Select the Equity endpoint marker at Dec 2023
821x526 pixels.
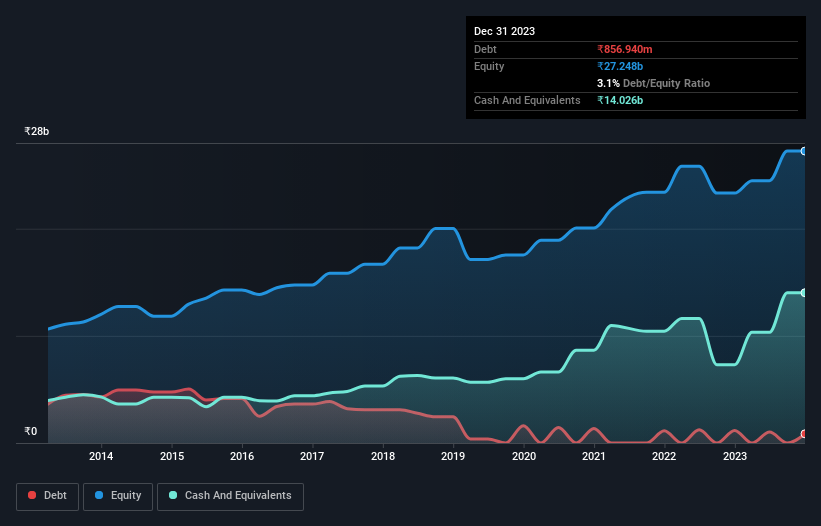(x=804, y=151)
